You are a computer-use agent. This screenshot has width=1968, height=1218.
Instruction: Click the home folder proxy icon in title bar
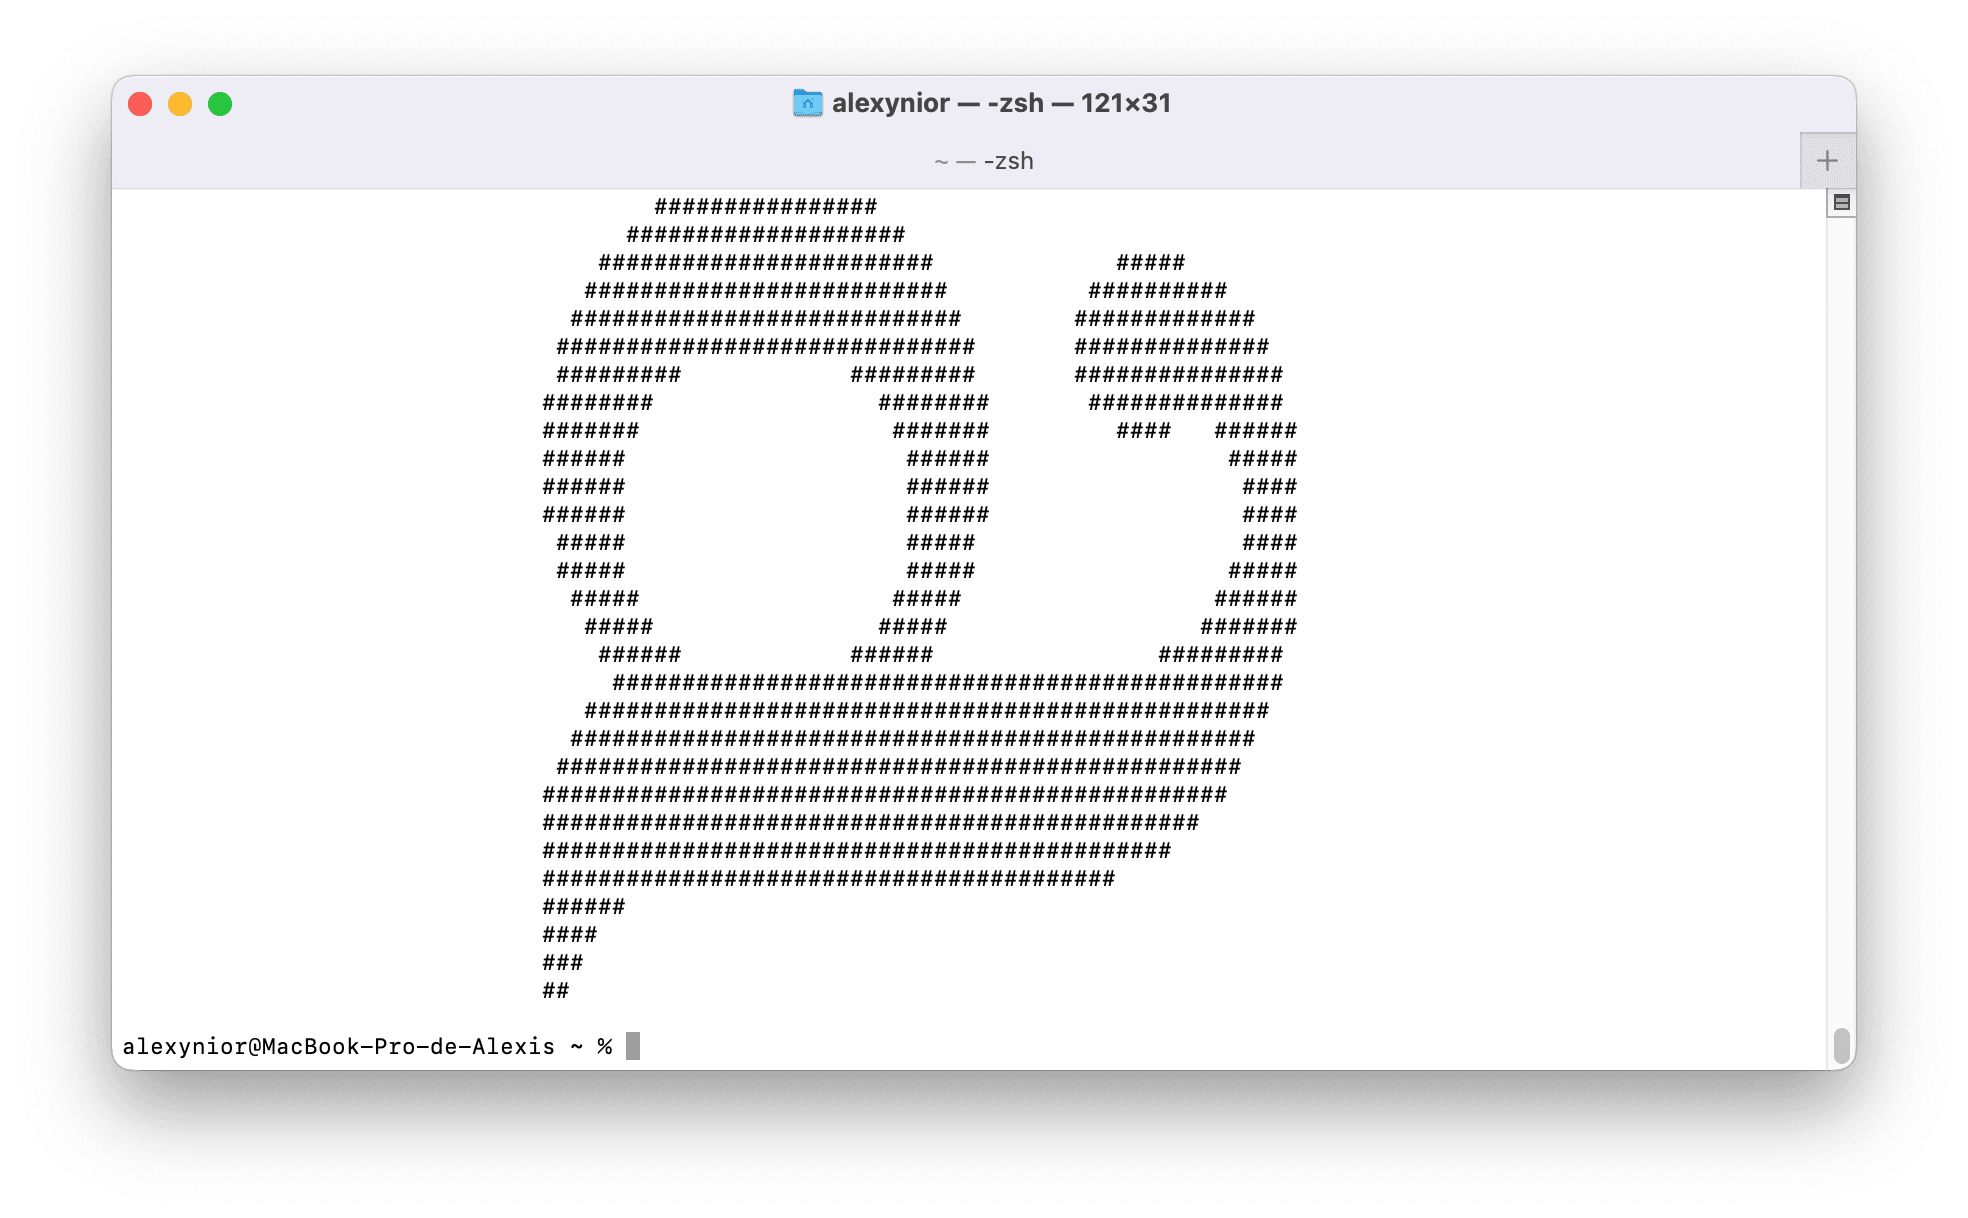tap(806, 102)
